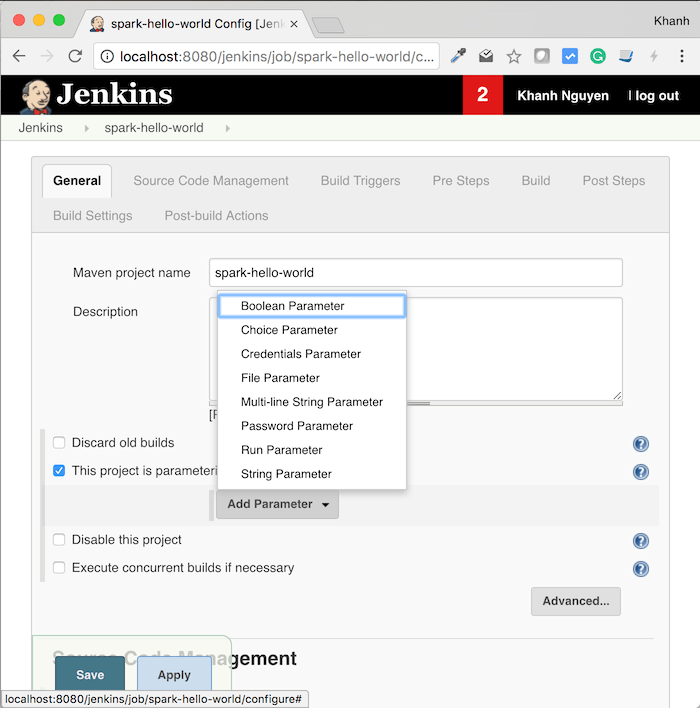Viewport: 700px width, 708px height.
Task: Expand breadcrumb arrow after Jenkins
Action: point(87,128)
